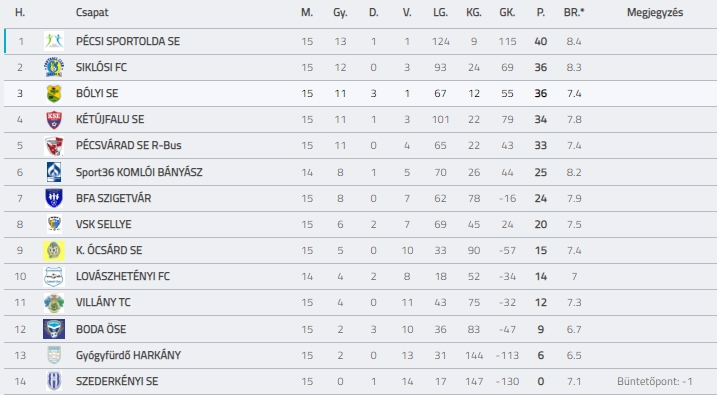
Task: Sort table by the P. points column
Action: pyautogui.click(x=540, y=13)
